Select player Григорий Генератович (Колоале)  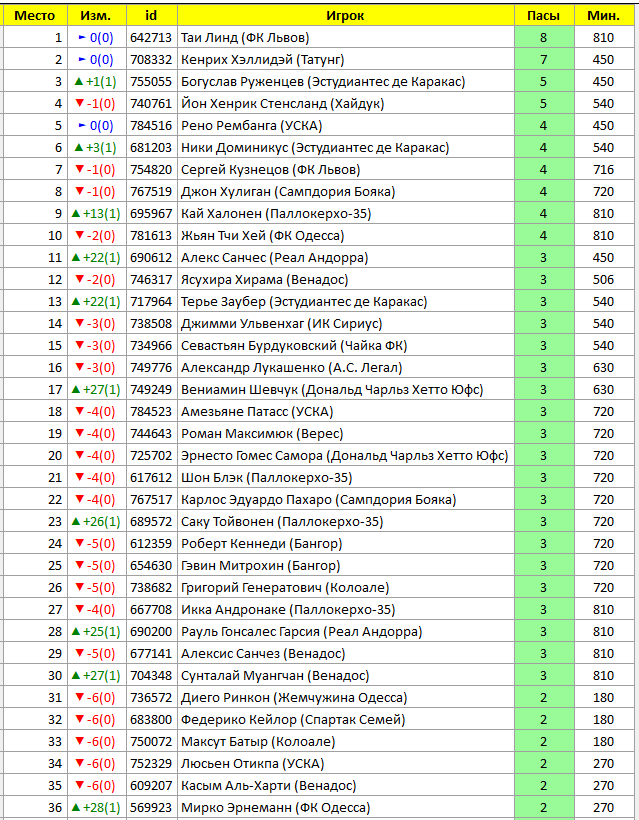(285, 587)
